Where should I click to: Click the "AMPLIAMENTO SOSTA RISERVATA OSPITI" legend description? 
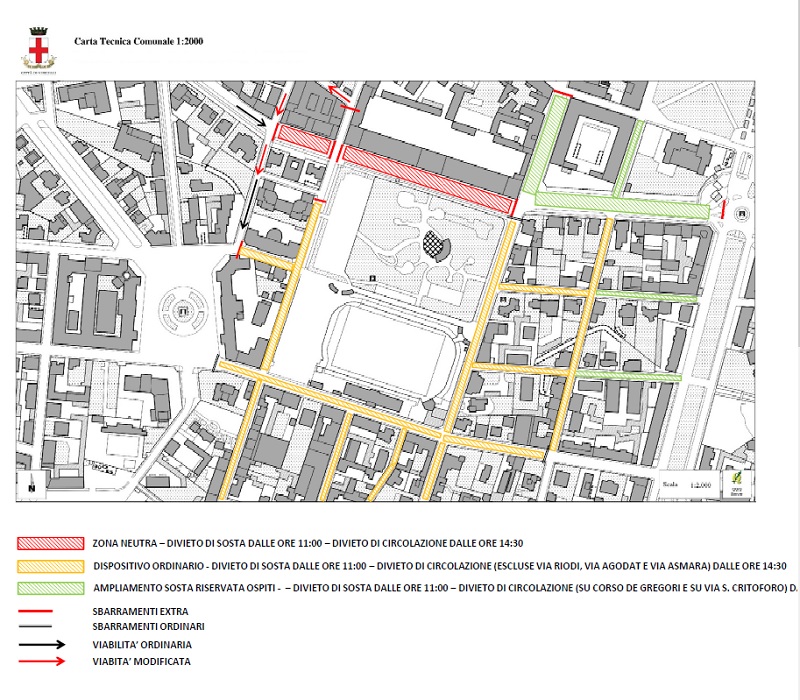445,588
